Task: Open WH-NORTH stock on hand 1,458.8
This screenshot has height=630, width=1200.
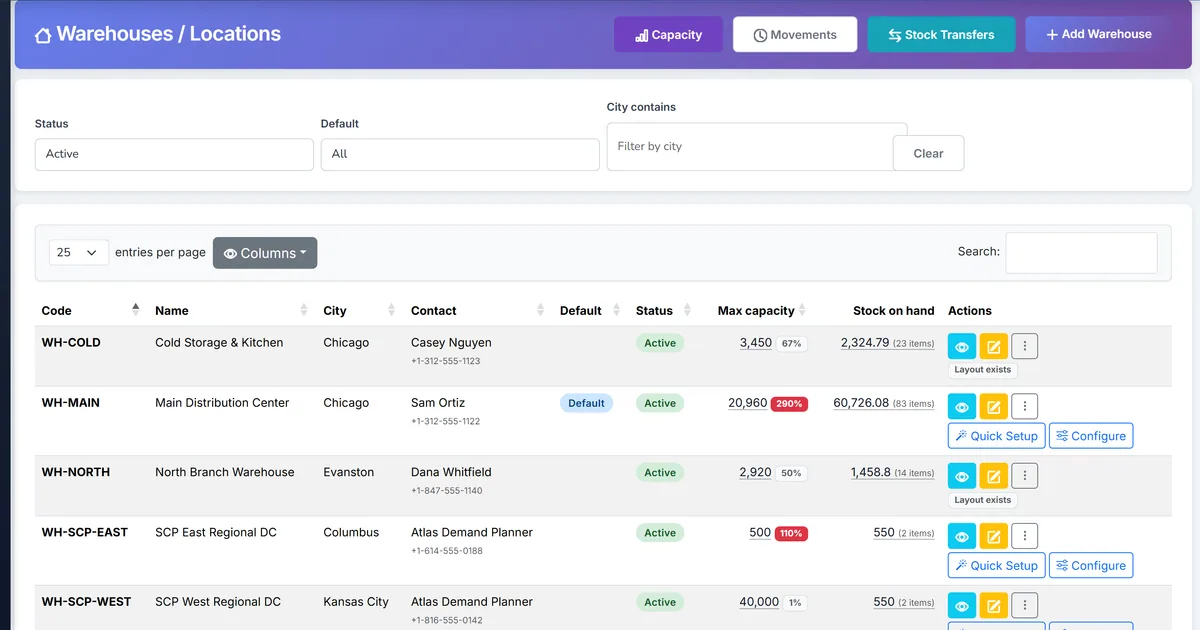Action: coord(871,472)
